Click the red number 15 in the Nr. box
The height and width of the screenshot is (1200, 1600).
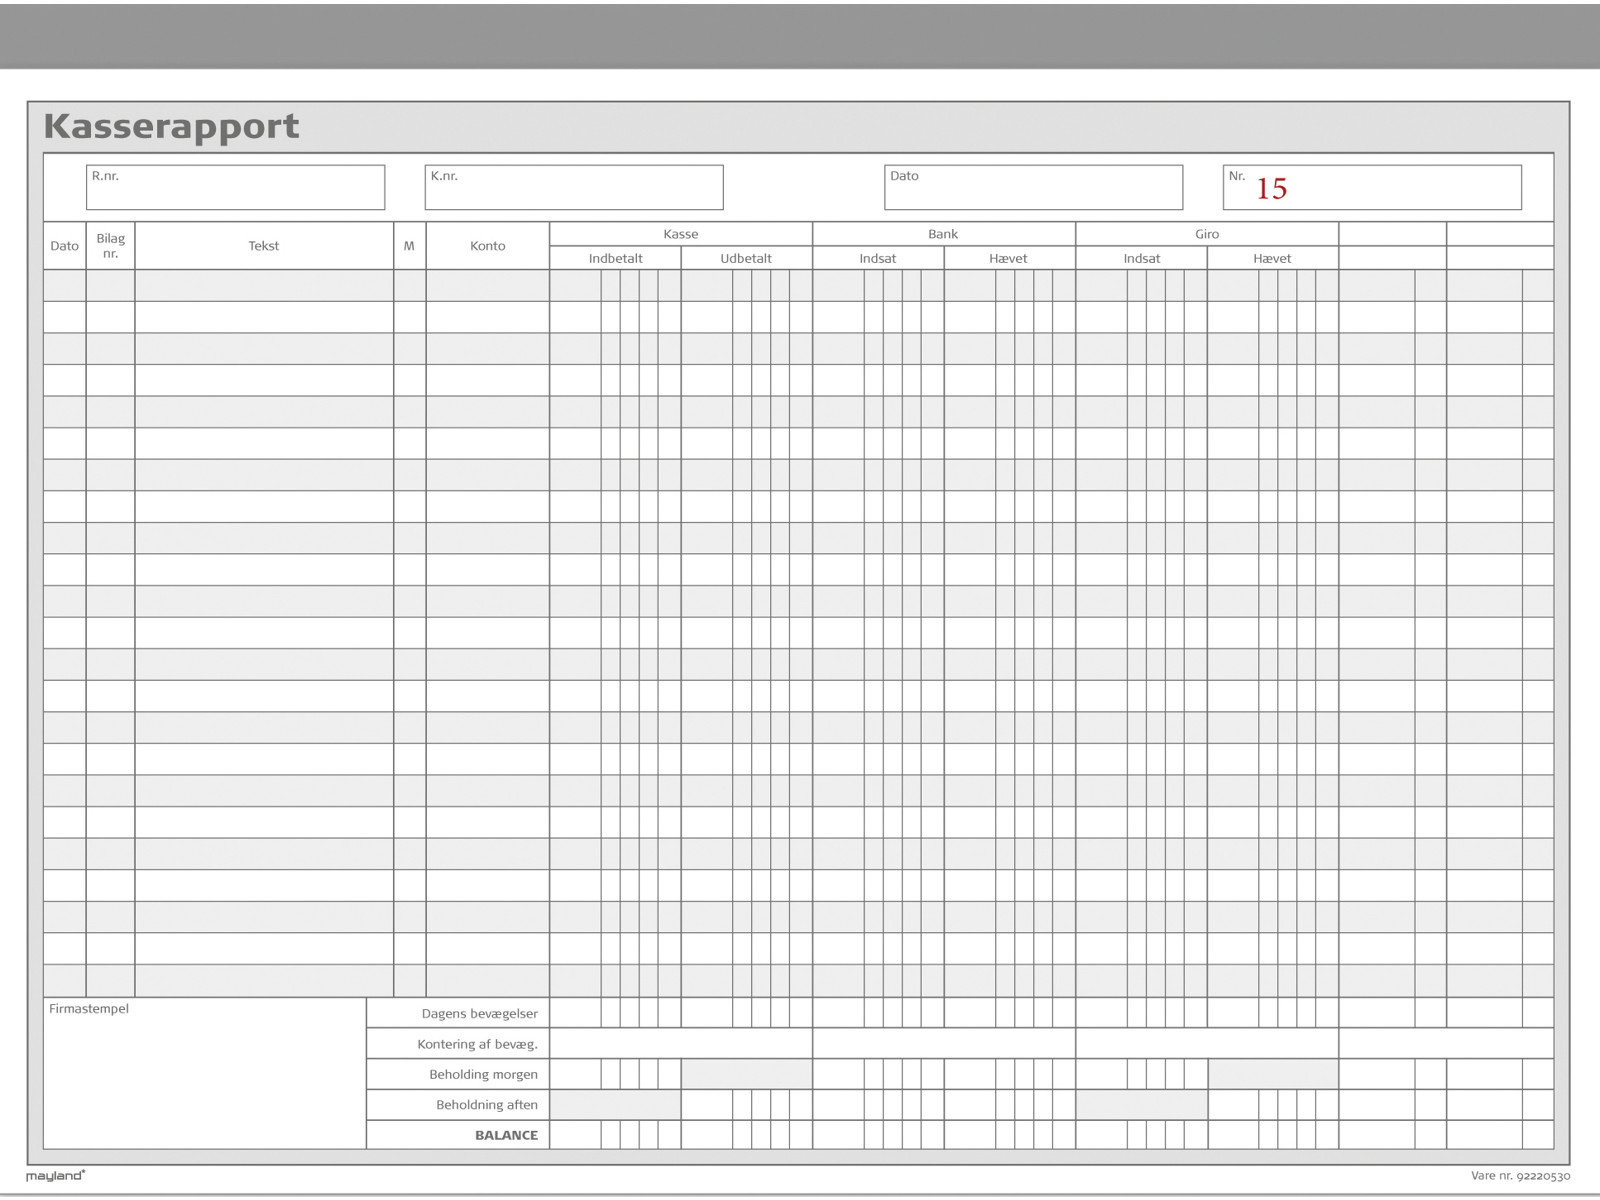point(1271,189)
